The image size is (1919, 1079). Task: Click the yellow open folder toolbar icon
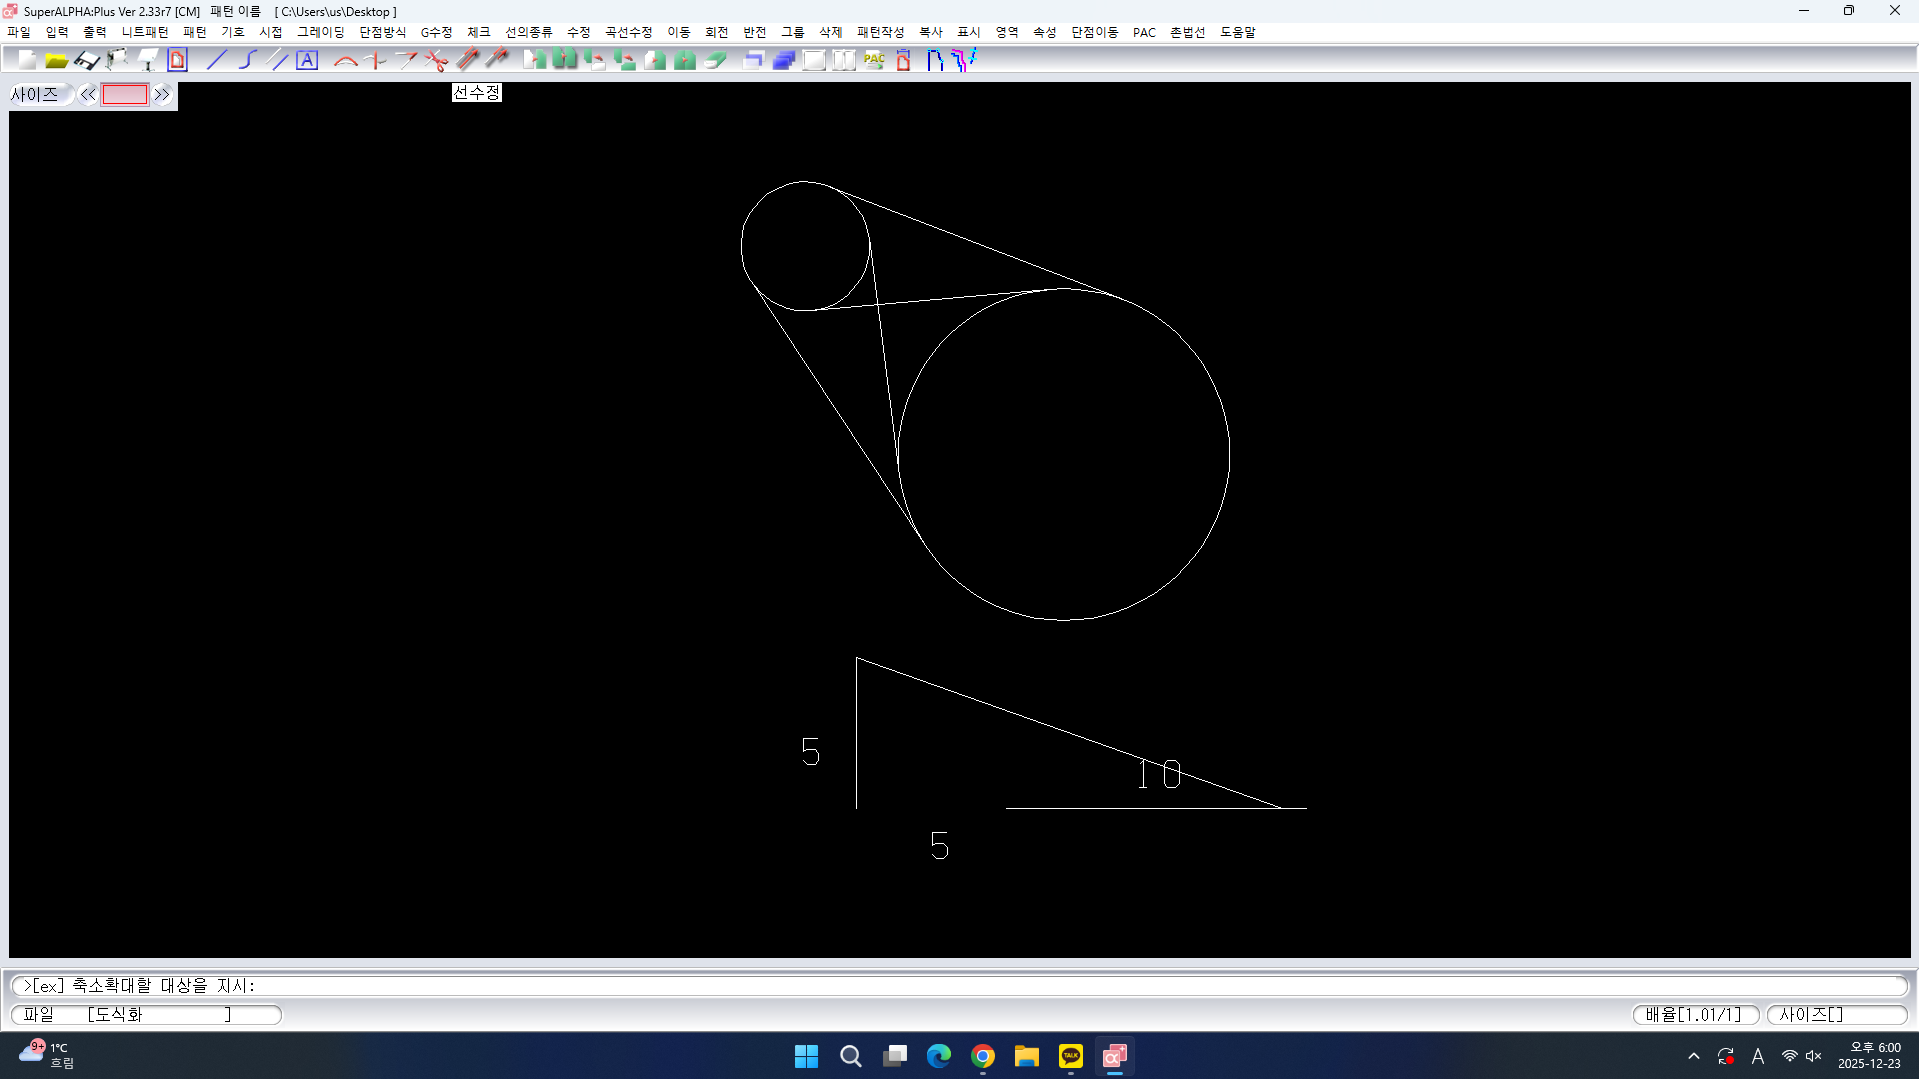56,61
